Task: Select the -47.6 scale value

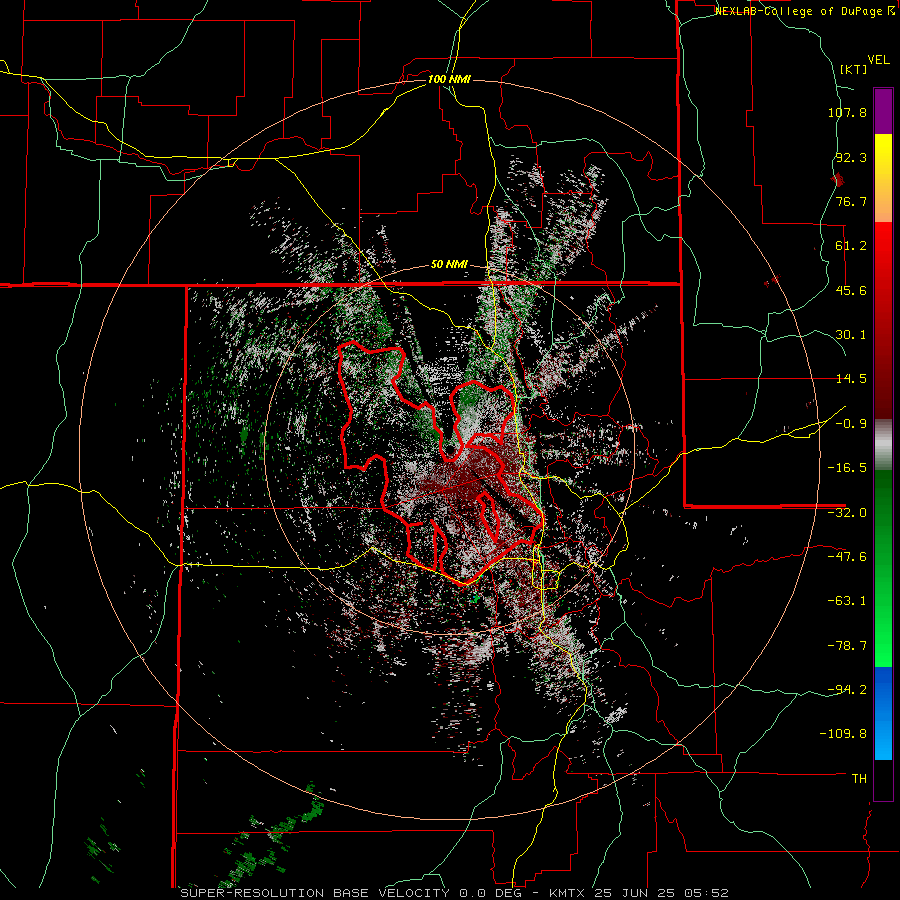Action: pos(847,557)
